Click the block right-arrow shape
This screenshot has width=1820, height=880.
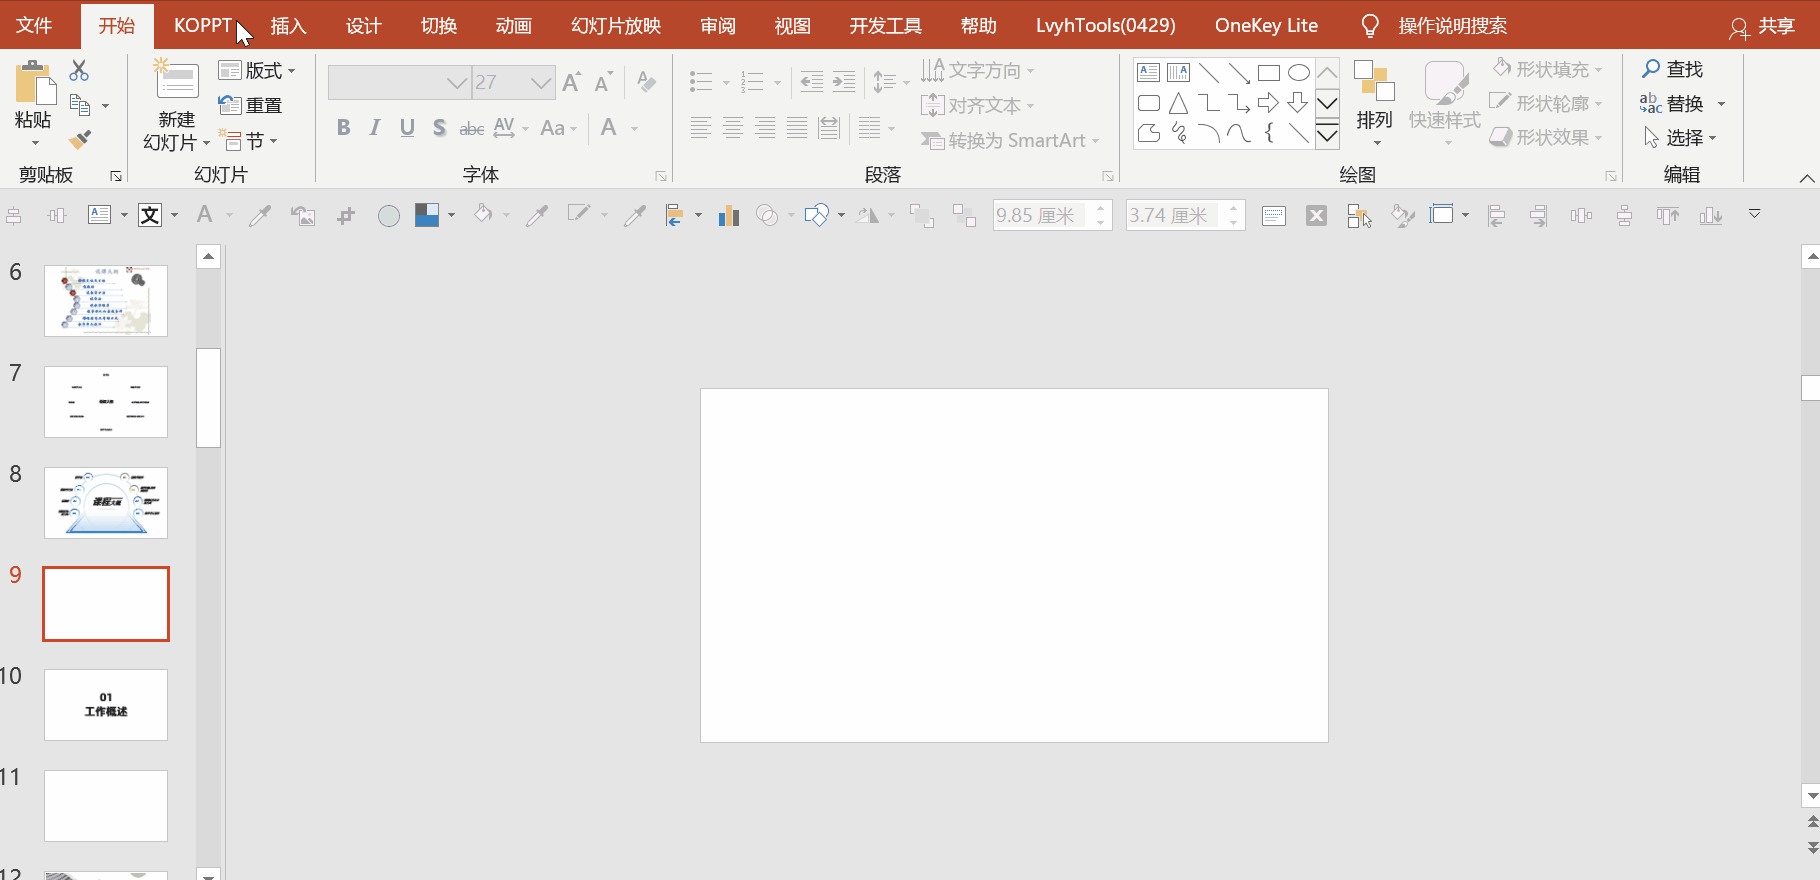tap(1268, 103)
